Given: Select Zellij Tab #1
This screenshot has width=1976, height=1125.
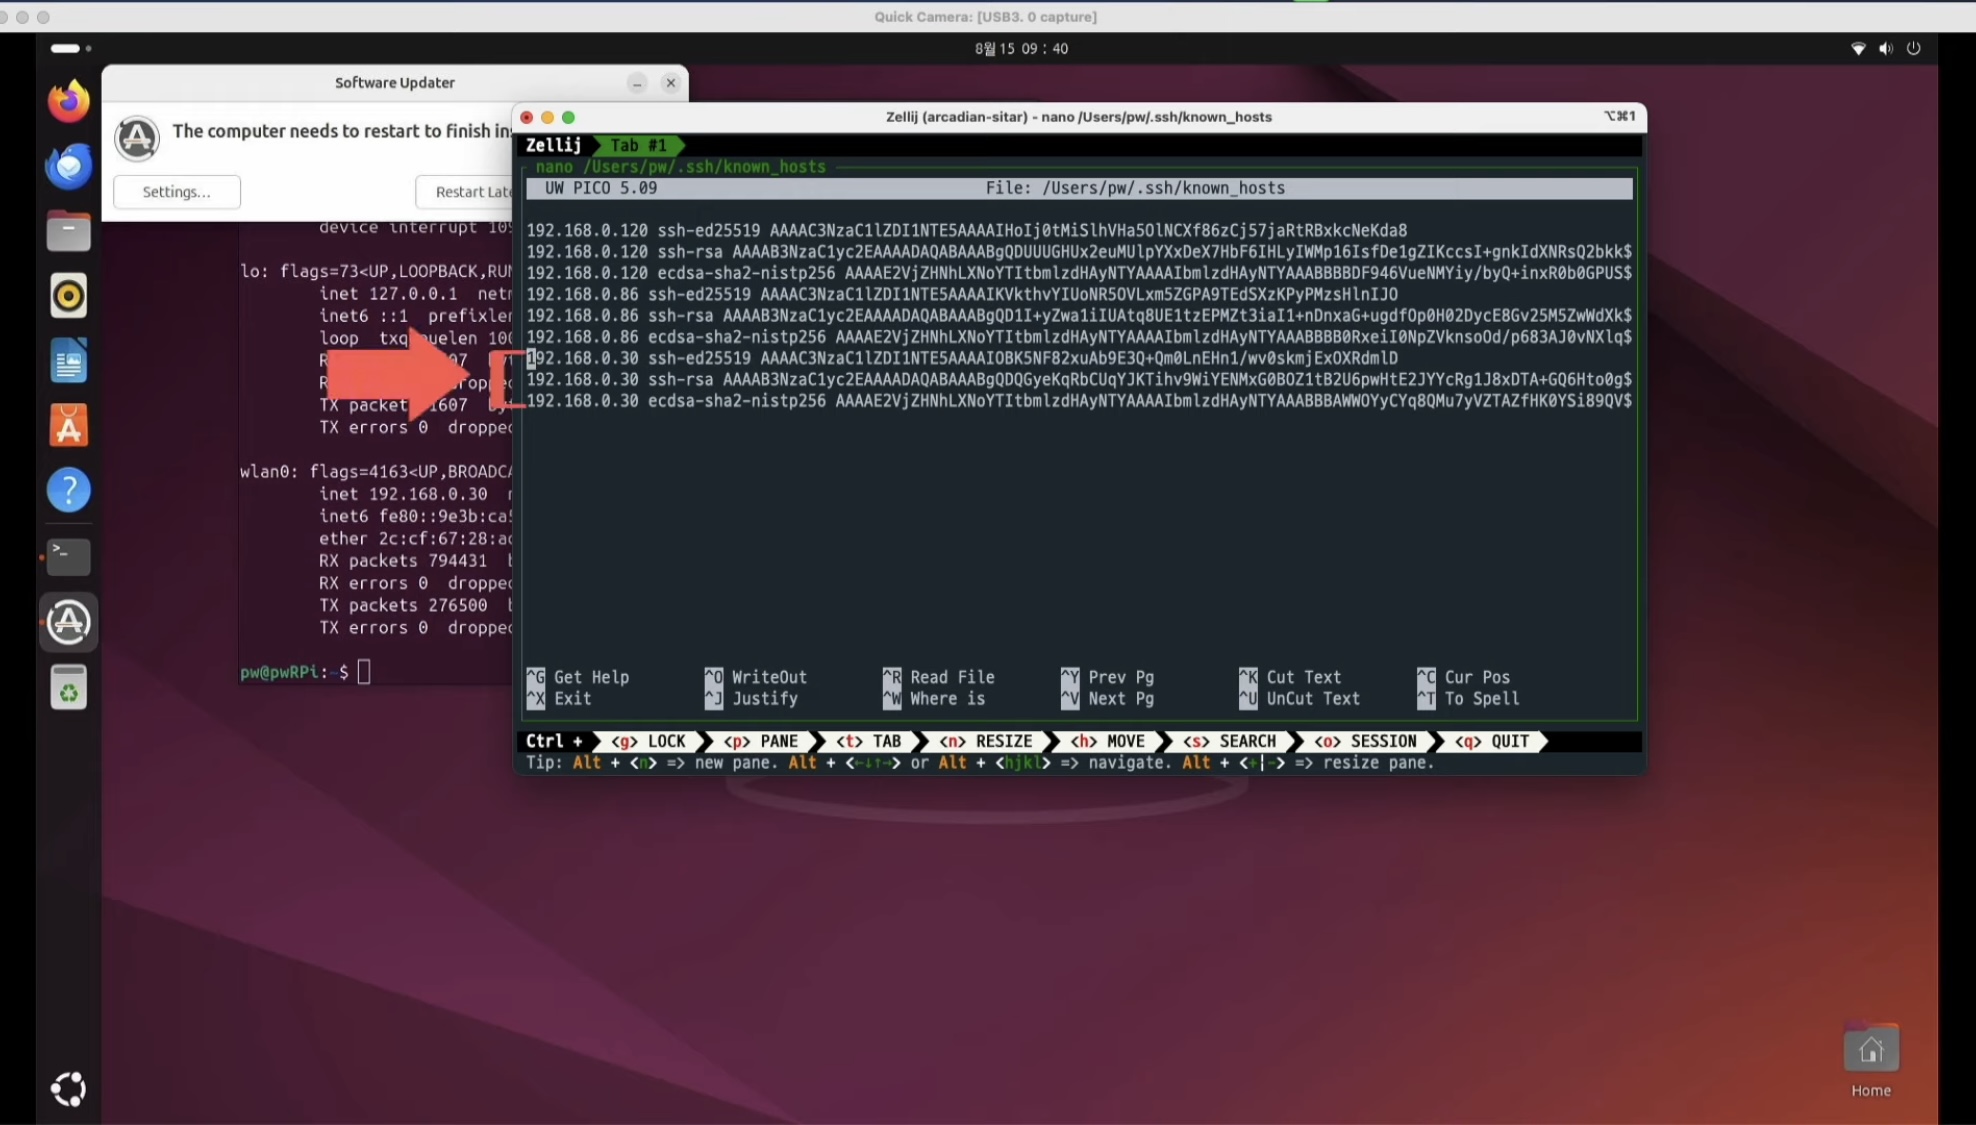Looking at the screenshot, I should point(638,146).
